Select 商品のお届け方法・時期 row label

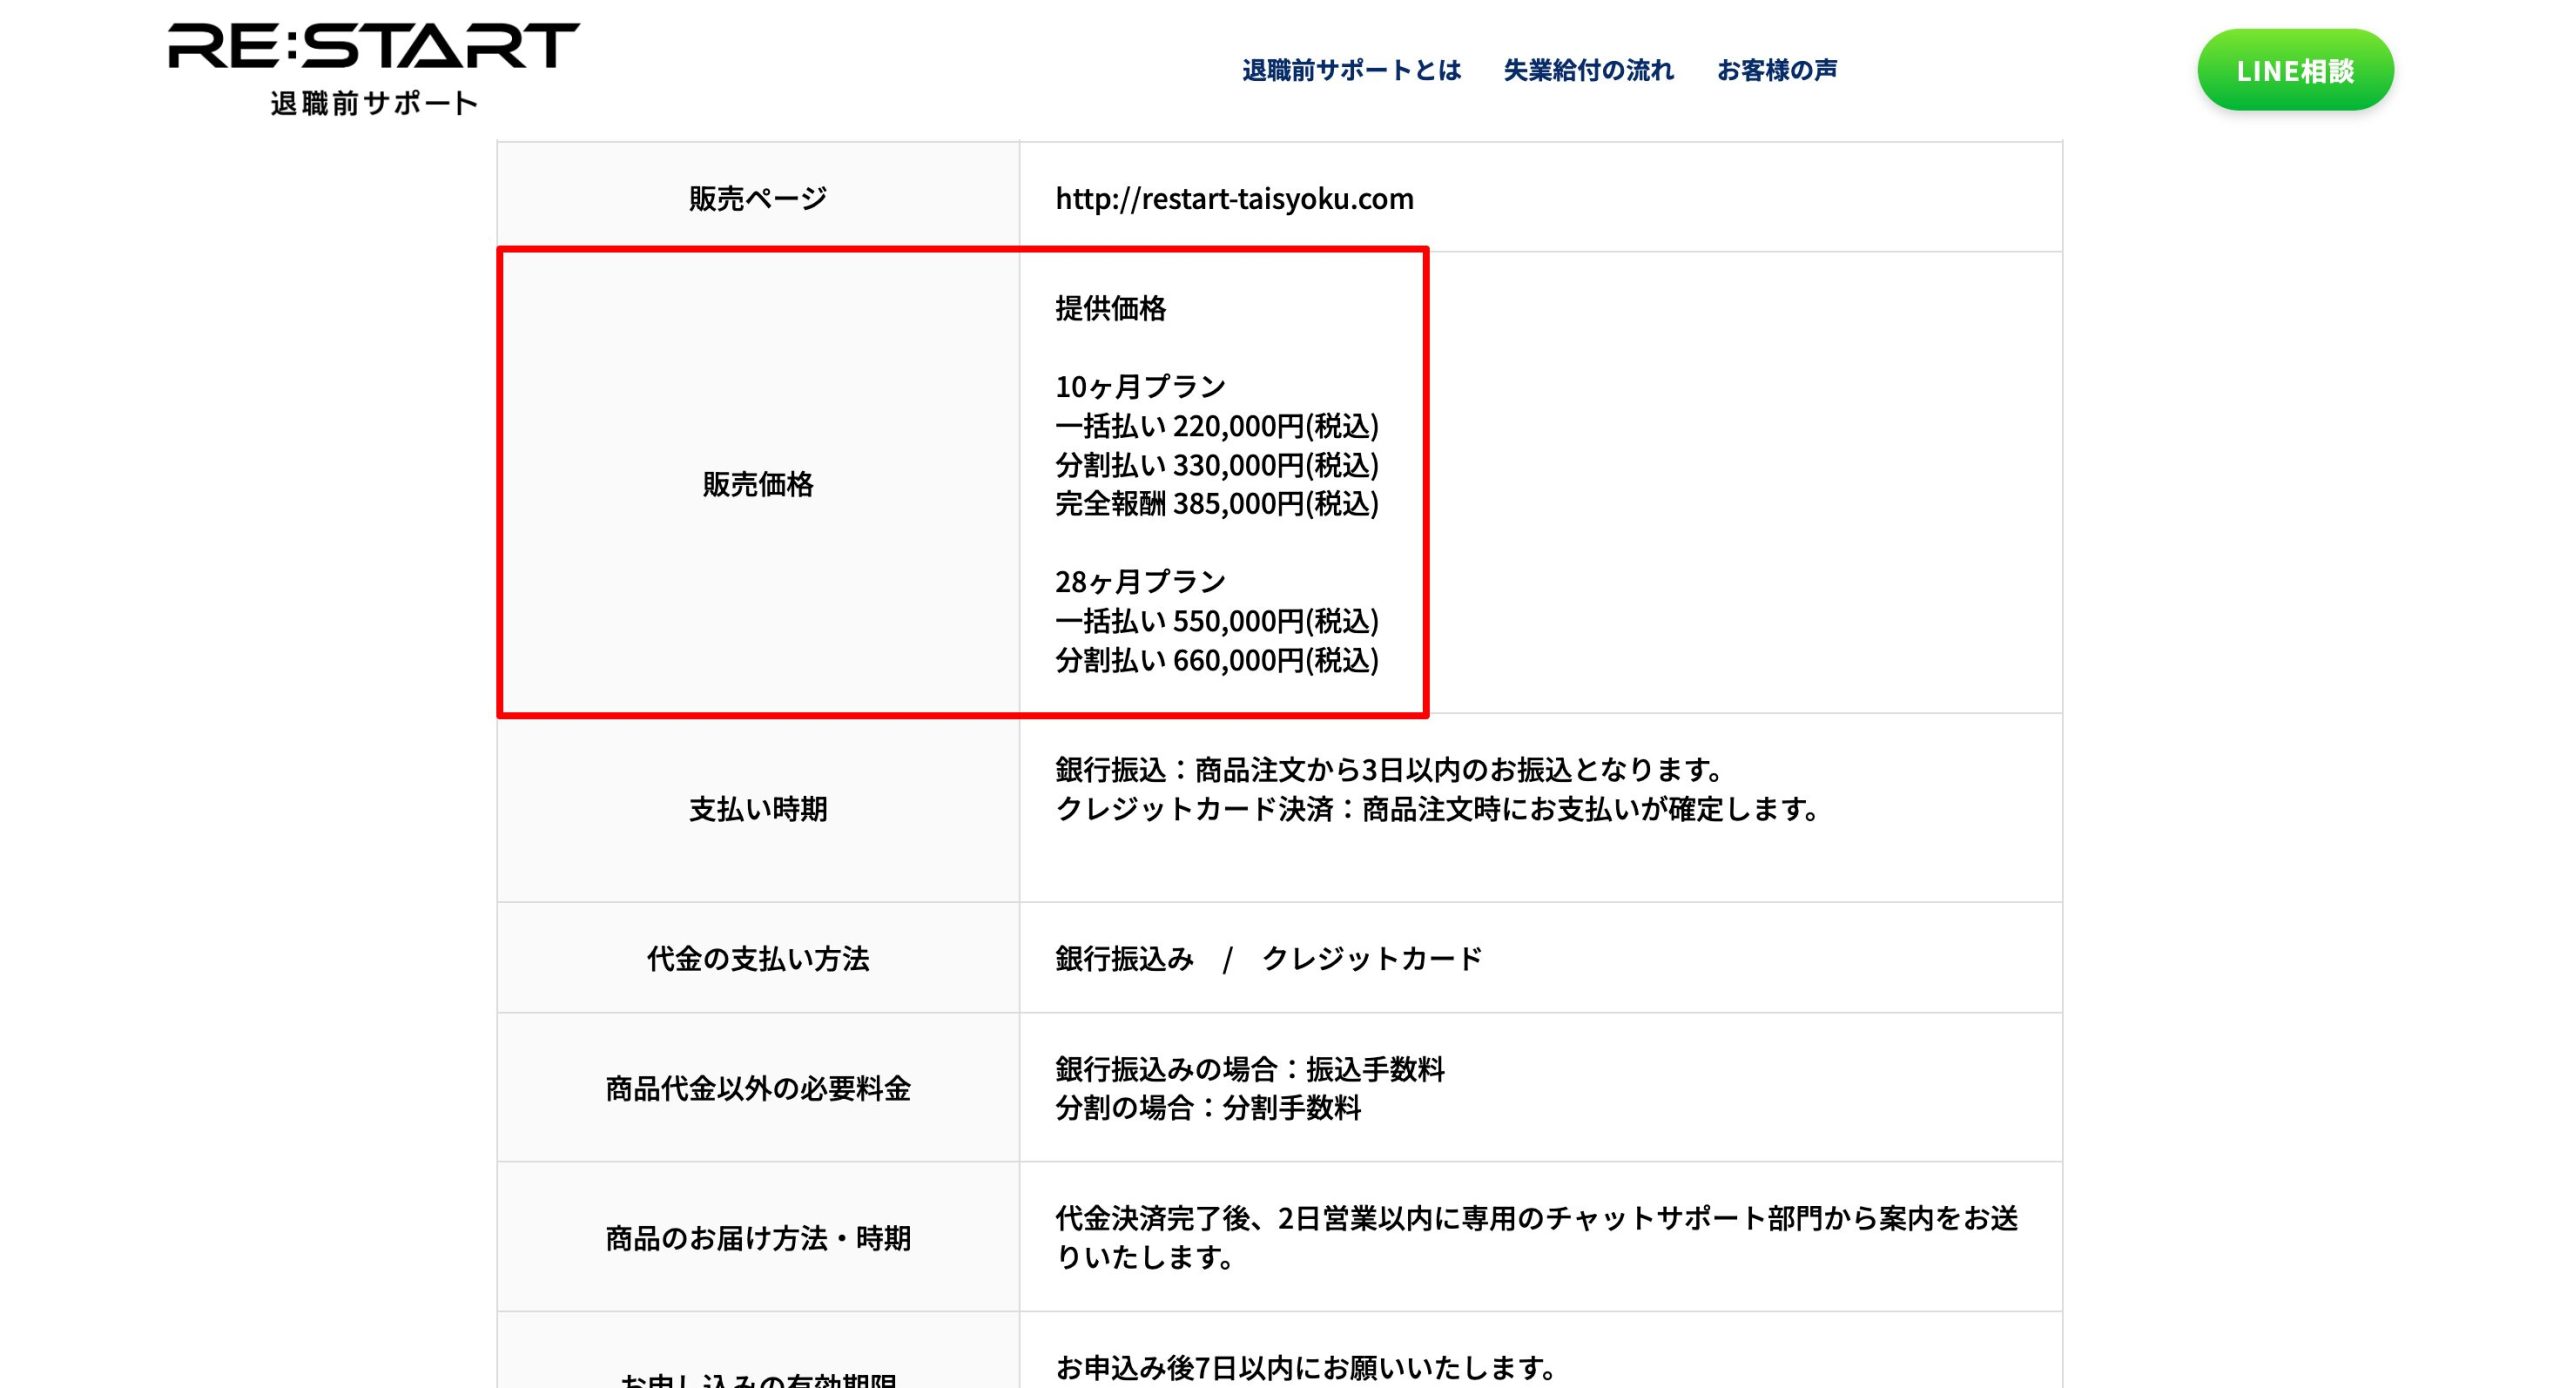pos(758,1238)
